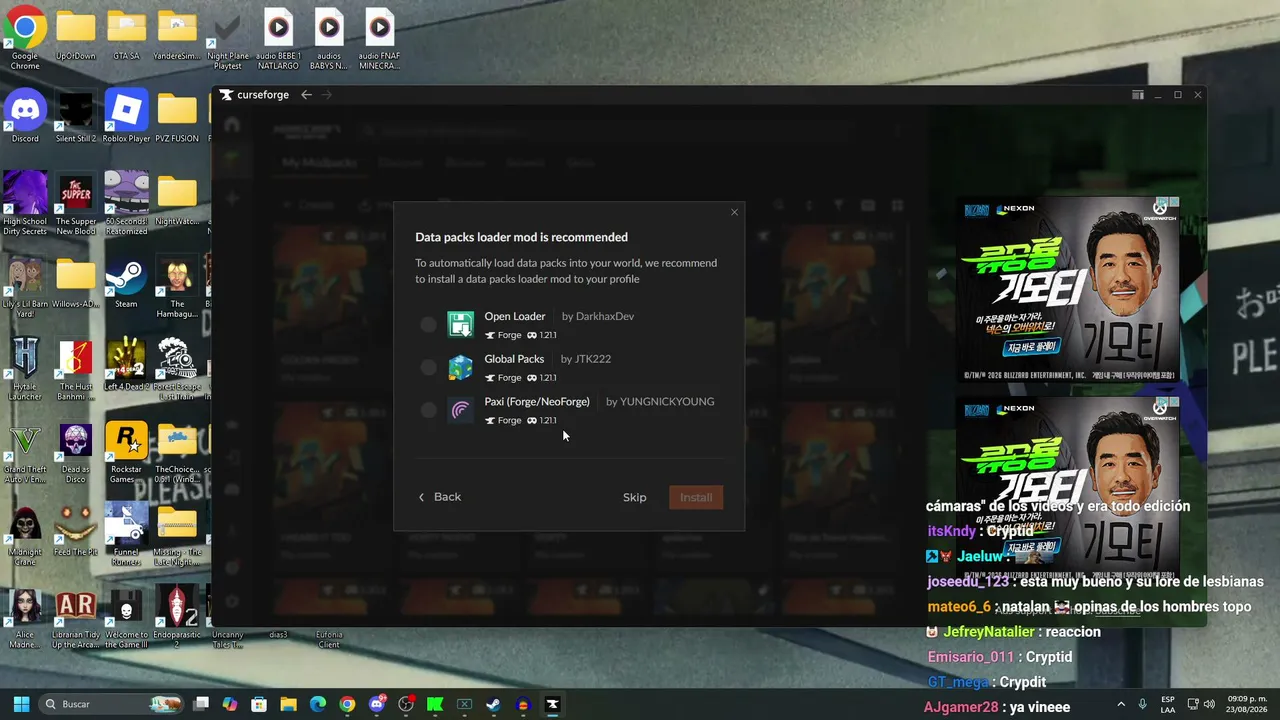The image size is (1280, 720).
Task: Select the PVZ FUSION folder
Action: (177, 116)
